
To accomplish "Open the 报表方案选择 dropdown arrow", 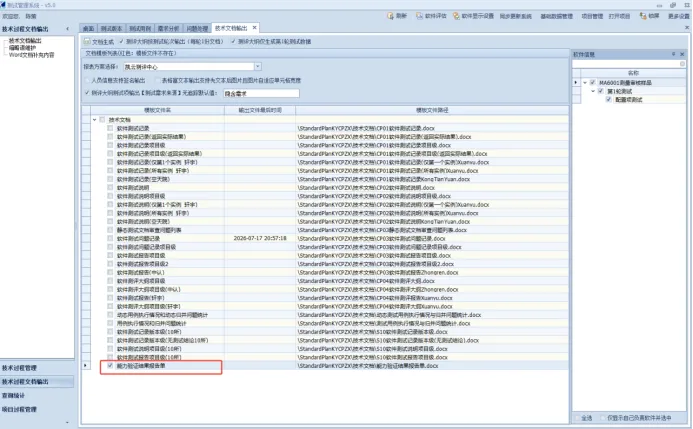I will point(258,66).
